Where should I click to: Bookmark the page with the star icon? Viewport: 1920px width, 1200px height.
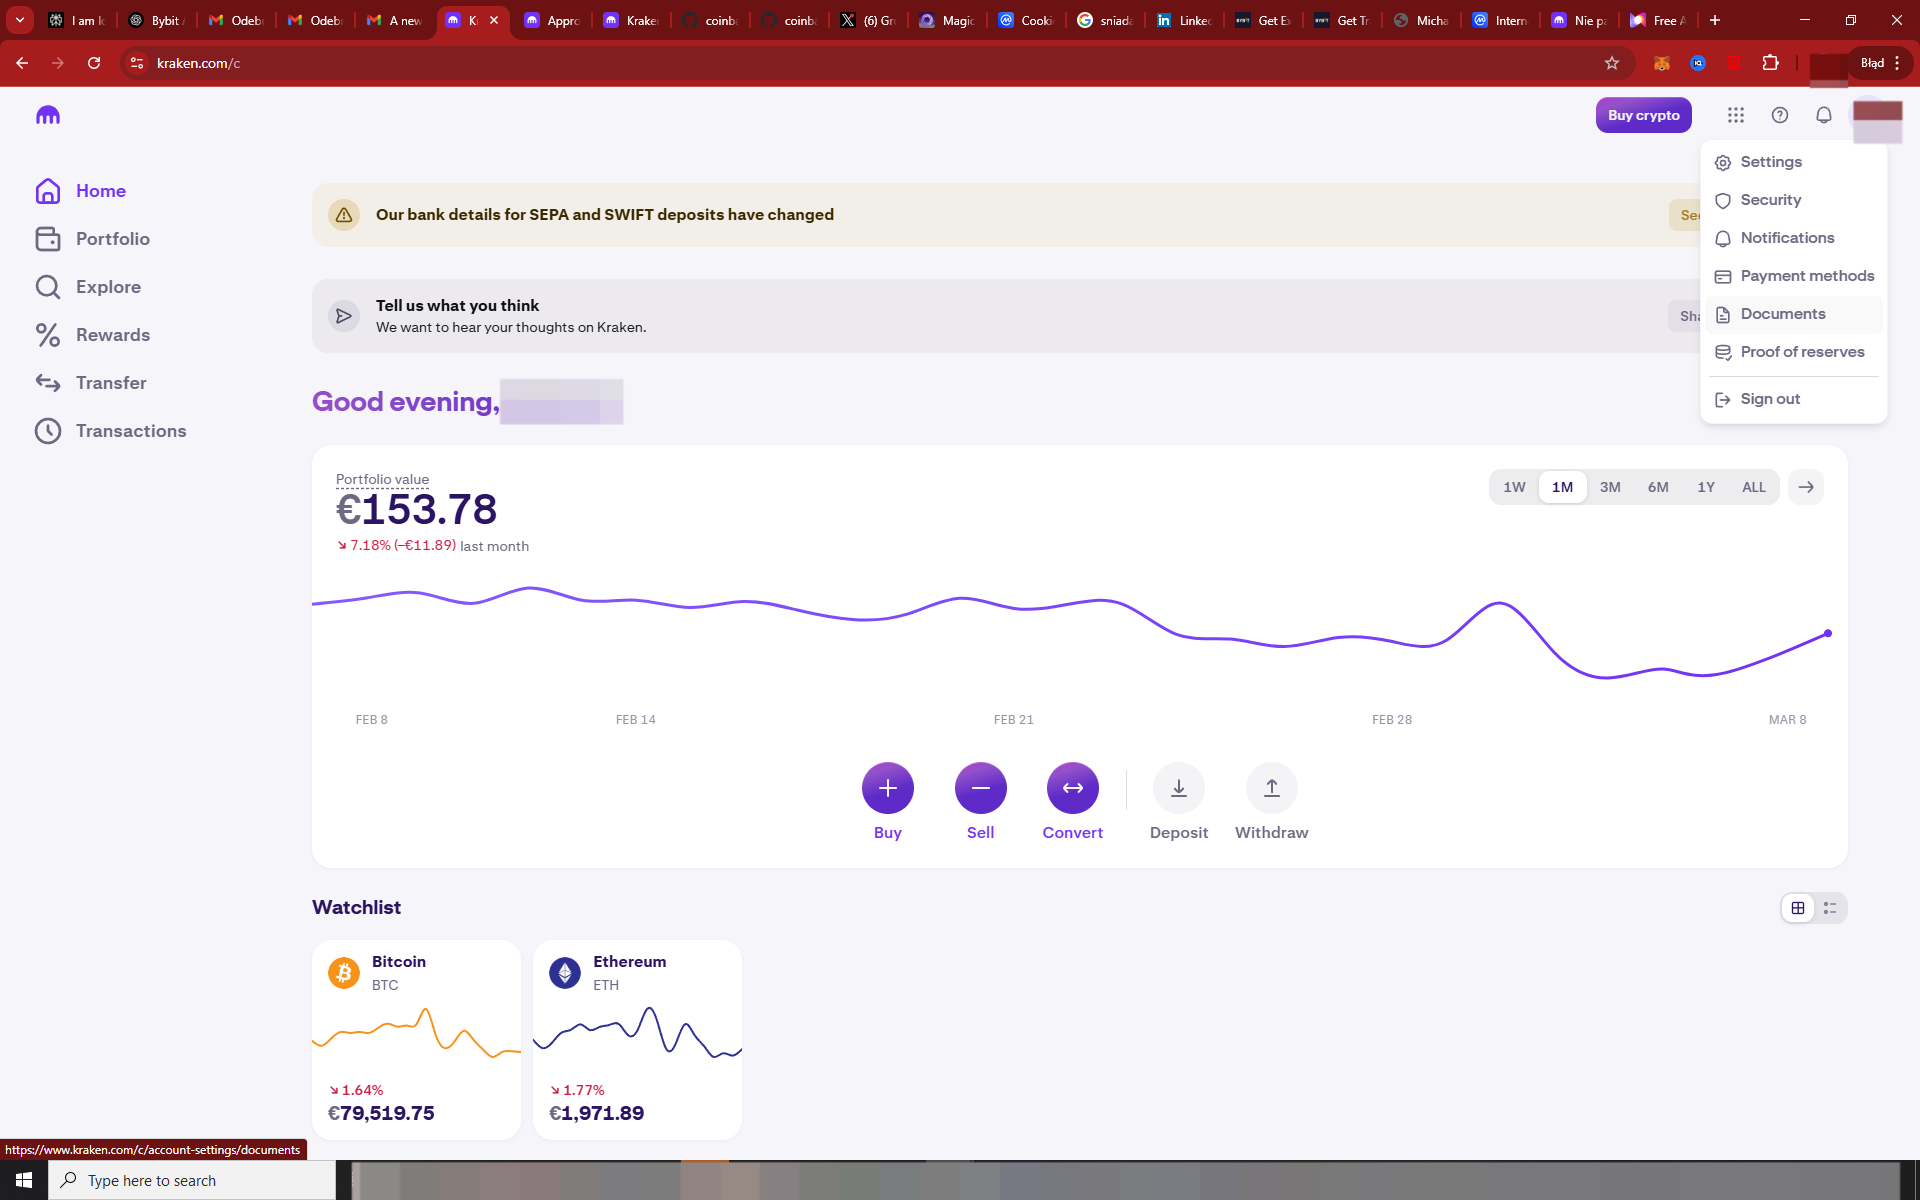[1612, 63]
